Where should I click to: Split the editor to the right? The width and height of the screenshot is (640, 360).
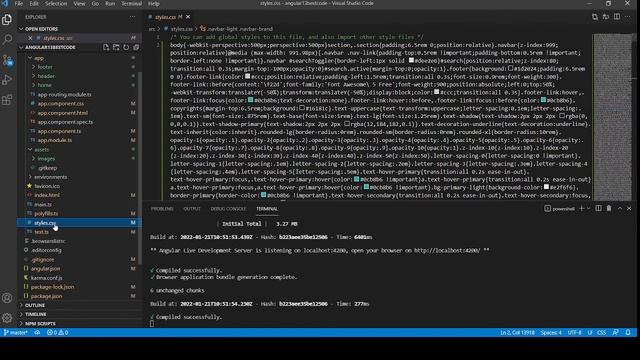coord(617,17)
